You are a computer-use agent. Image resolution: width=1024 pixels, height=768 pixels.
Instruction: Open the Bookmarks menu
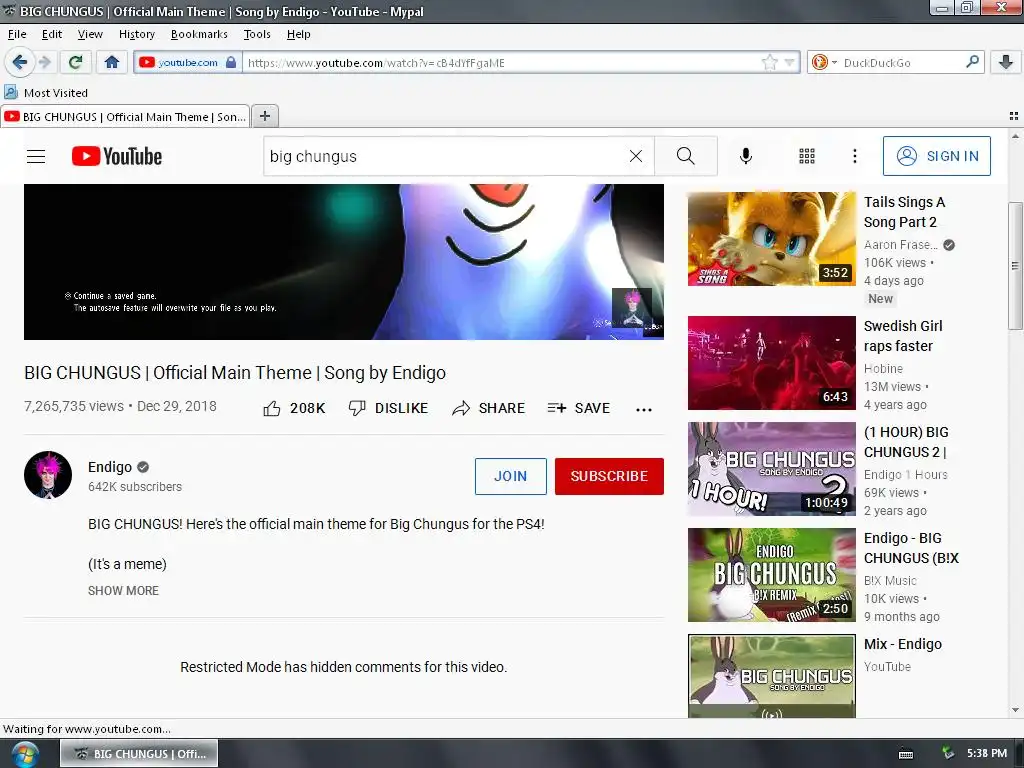[199, 34]
